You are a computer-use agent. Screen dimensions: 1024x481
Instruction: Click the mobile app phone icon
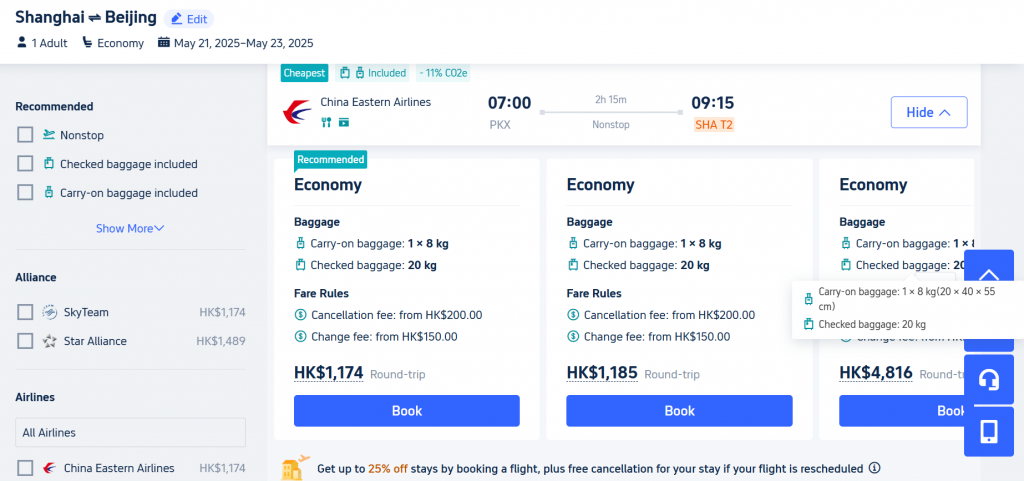click(x=989, y=431)
